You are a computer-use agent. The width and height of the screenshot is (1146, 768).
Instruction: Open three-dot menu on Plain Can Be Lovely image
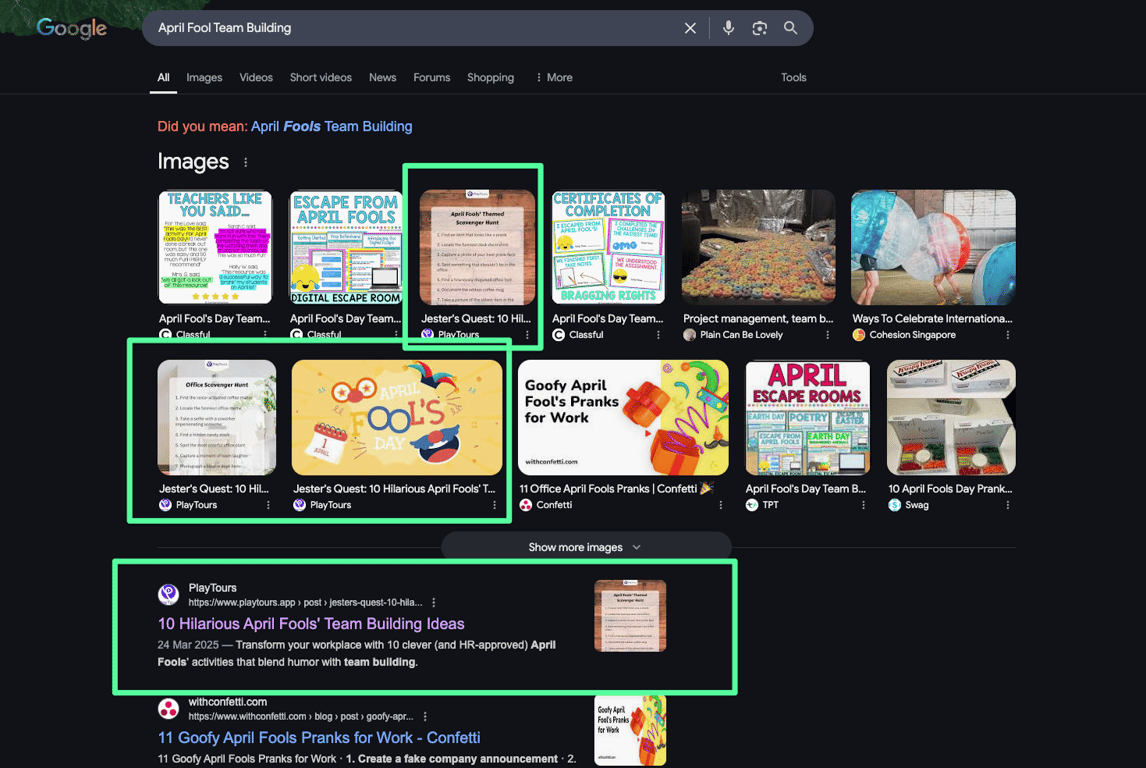[827, 335]
